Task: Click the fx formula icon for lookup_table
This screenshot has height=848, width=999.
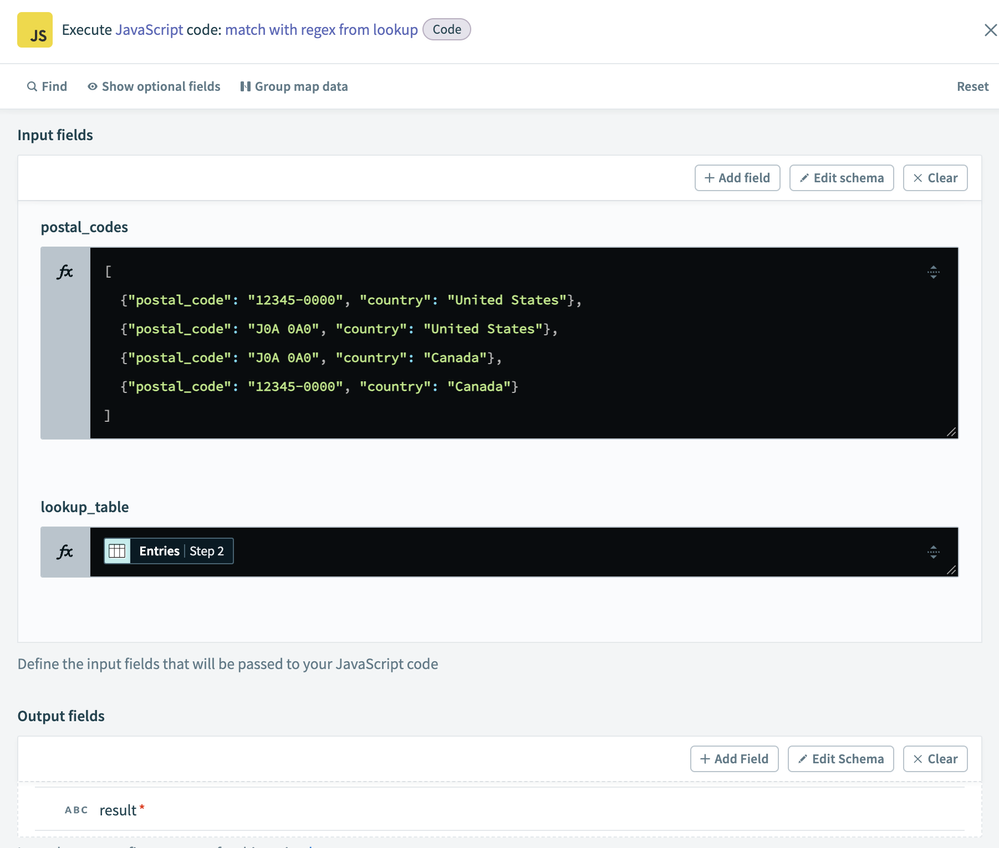Action: [x=65, y=551]
